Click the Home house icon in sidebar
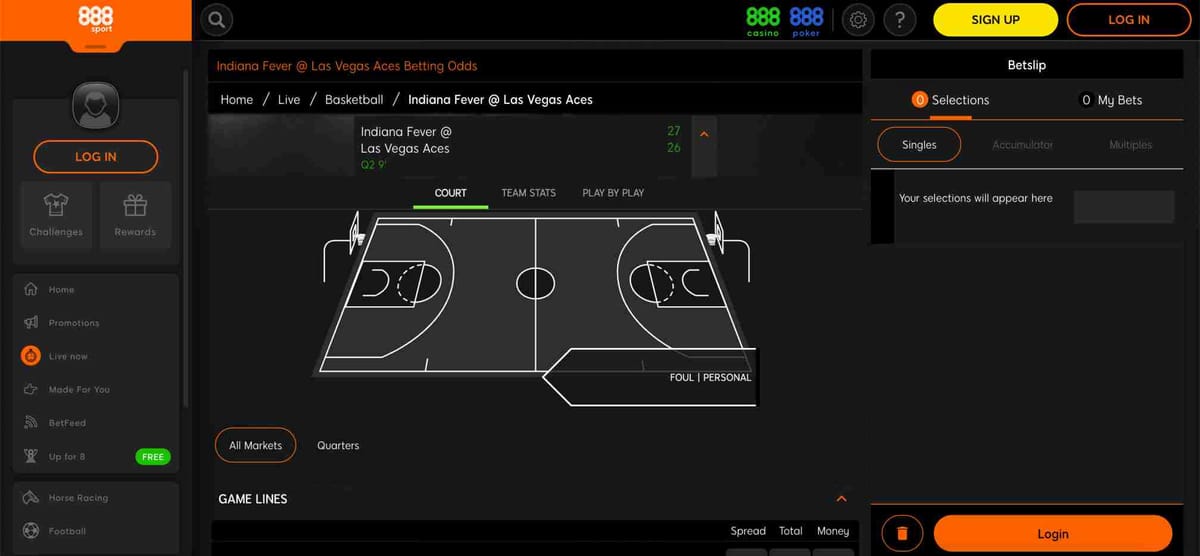The width and height of the screenshot is (1200, 556). [x=31, y=289]
